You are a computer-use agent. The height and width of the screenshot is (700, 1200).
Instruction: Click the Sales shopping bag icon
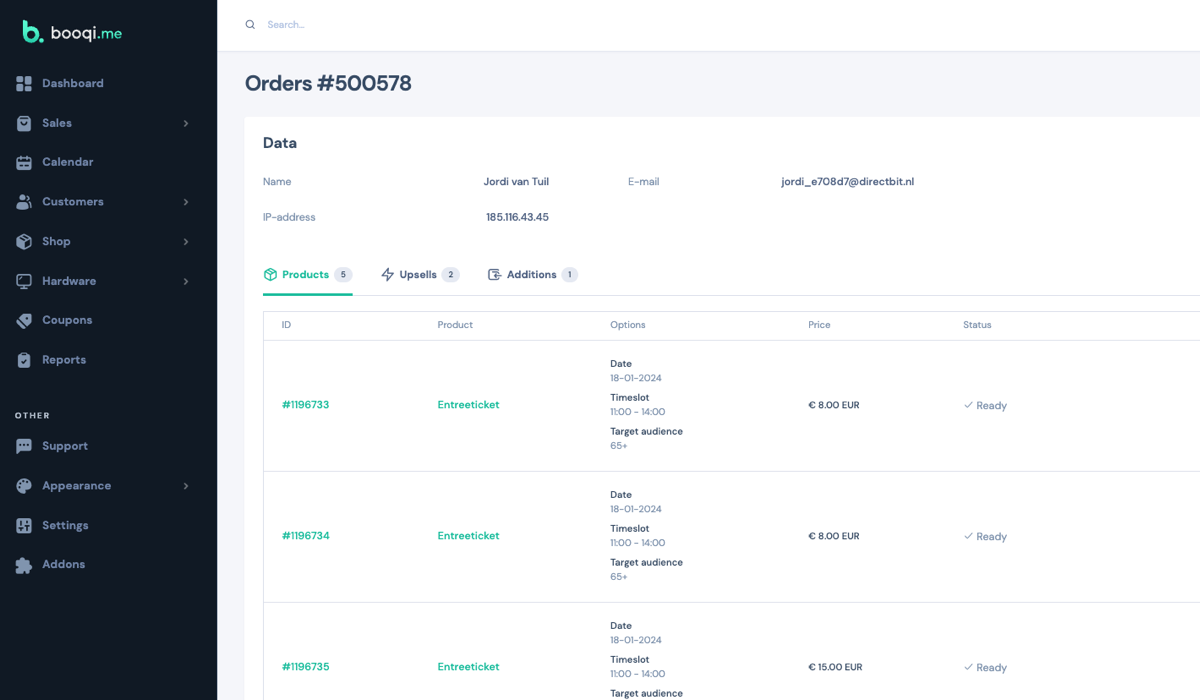pyautogui.click(x=24, y=123)
